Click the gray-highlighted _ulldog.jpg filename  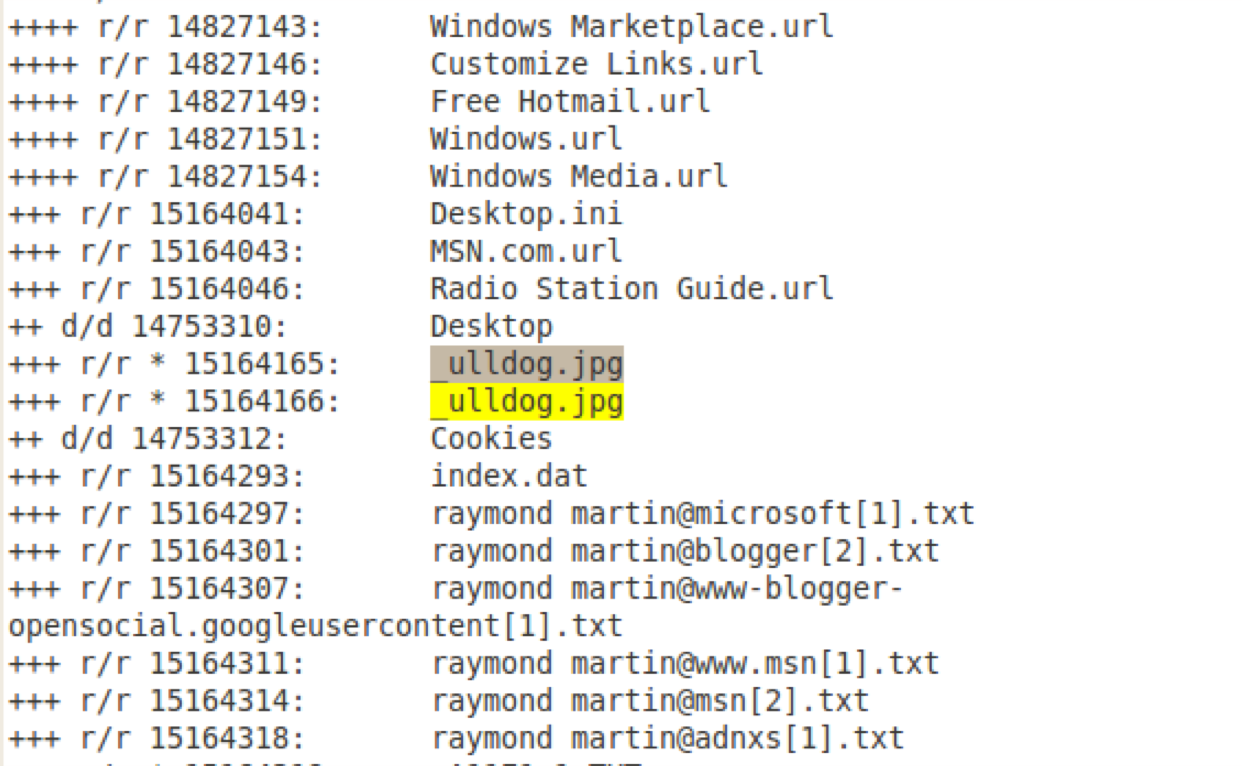click(x=527, y=365)
